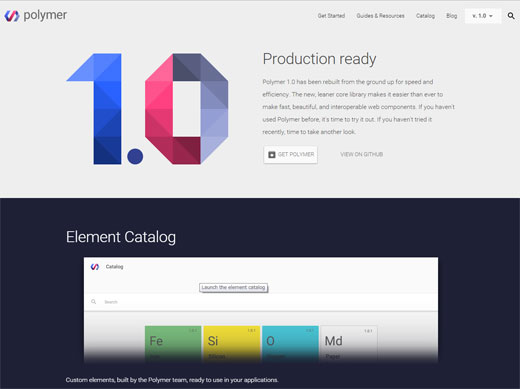Open the search magnifier icon in header

(x=511, y=16)
